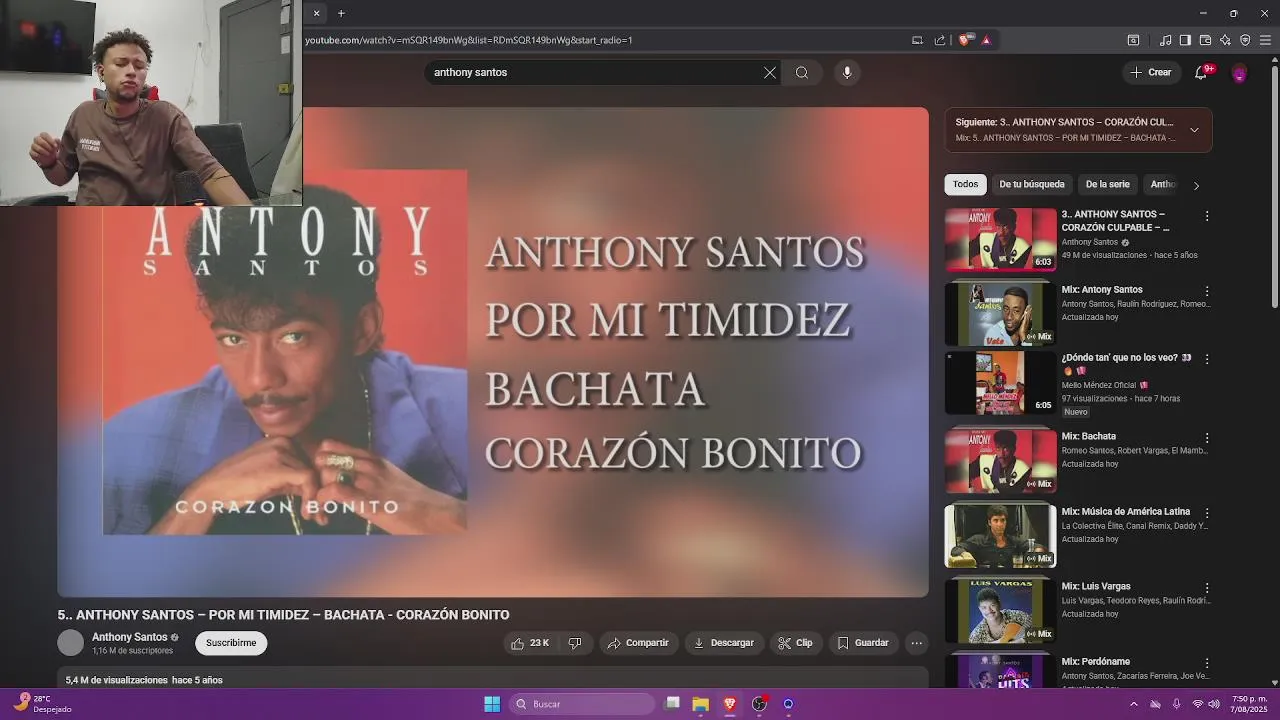Viewport: 1280px width, 720px height.
Task: Open the Mello Méndez video thumbnail
Action: [1000, 382]
